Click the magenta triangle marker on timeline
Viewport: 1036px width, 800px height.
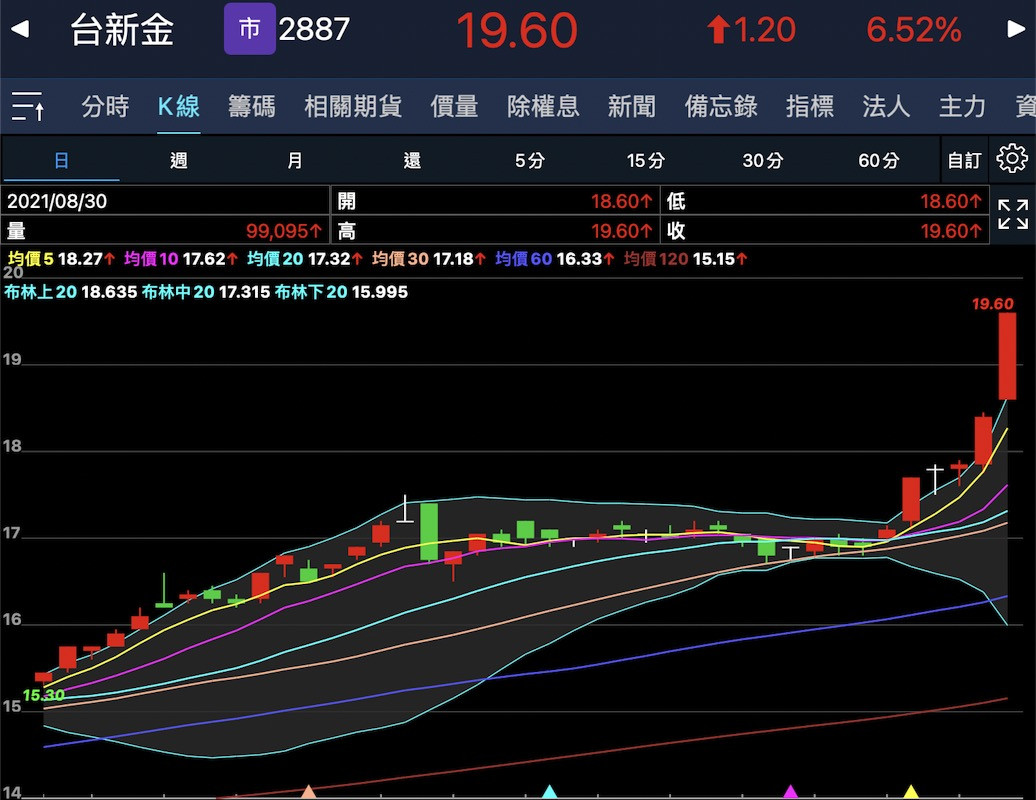click(790, 791)
